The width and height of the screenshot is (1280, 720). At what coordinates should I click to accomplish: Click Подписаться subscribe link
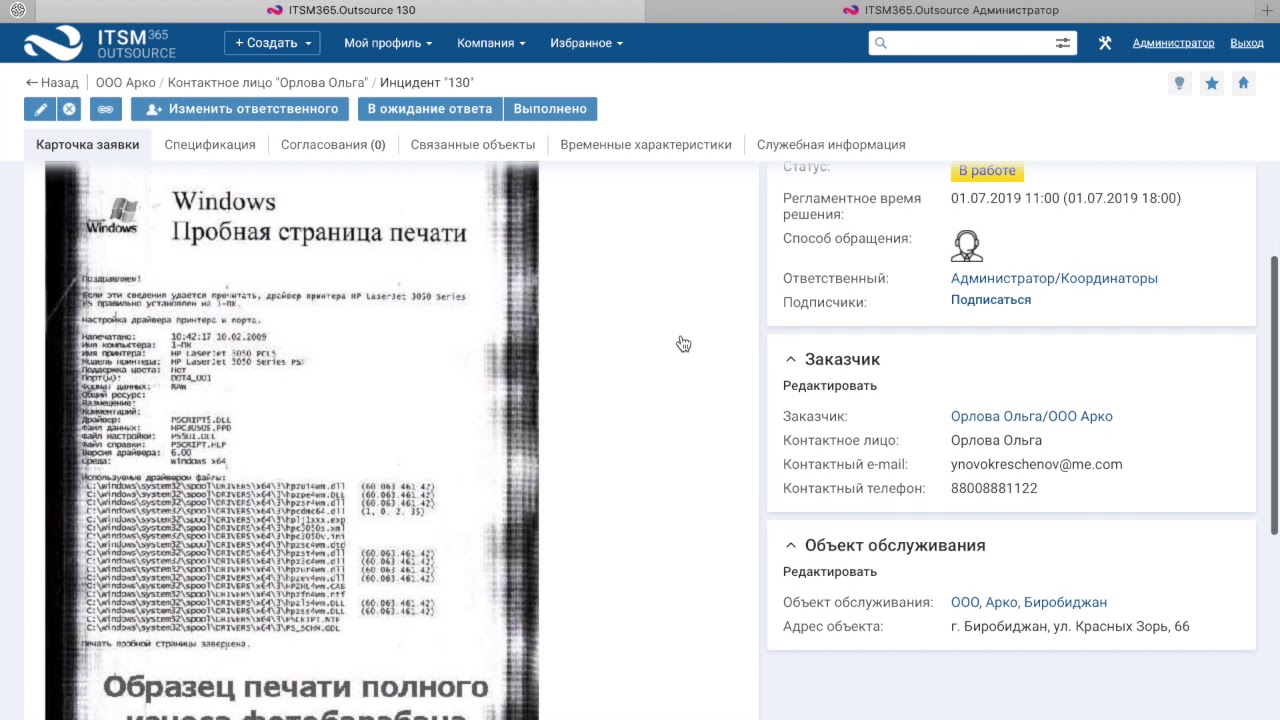pos(991,300)
